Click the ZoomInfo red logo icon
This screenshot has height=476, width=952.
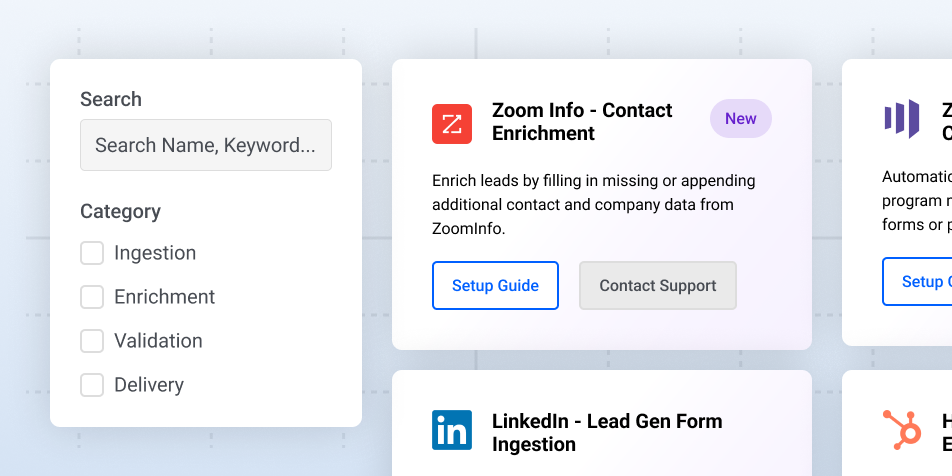tap(452, 123)
